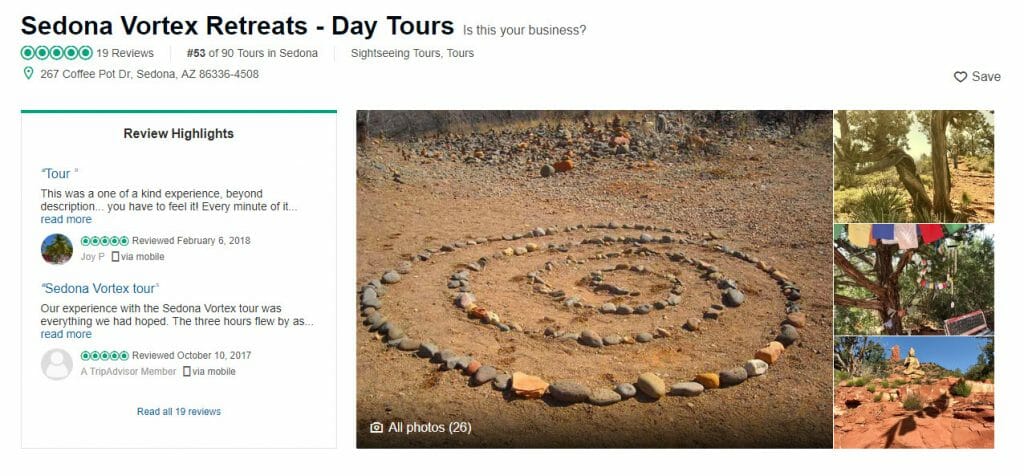Open the twisted juniper tree thumbnail
Image resolution: width=1024 pixels, height=476 pixels.
914,167
